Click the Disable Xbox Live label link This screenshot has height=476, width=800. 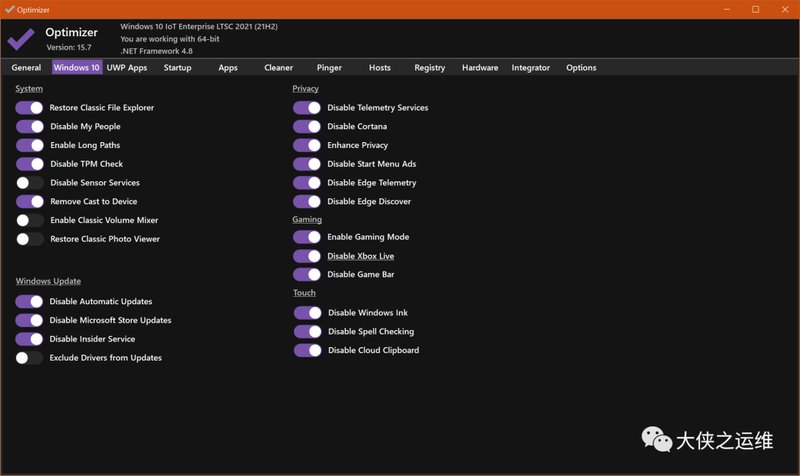tap(360, 256)
